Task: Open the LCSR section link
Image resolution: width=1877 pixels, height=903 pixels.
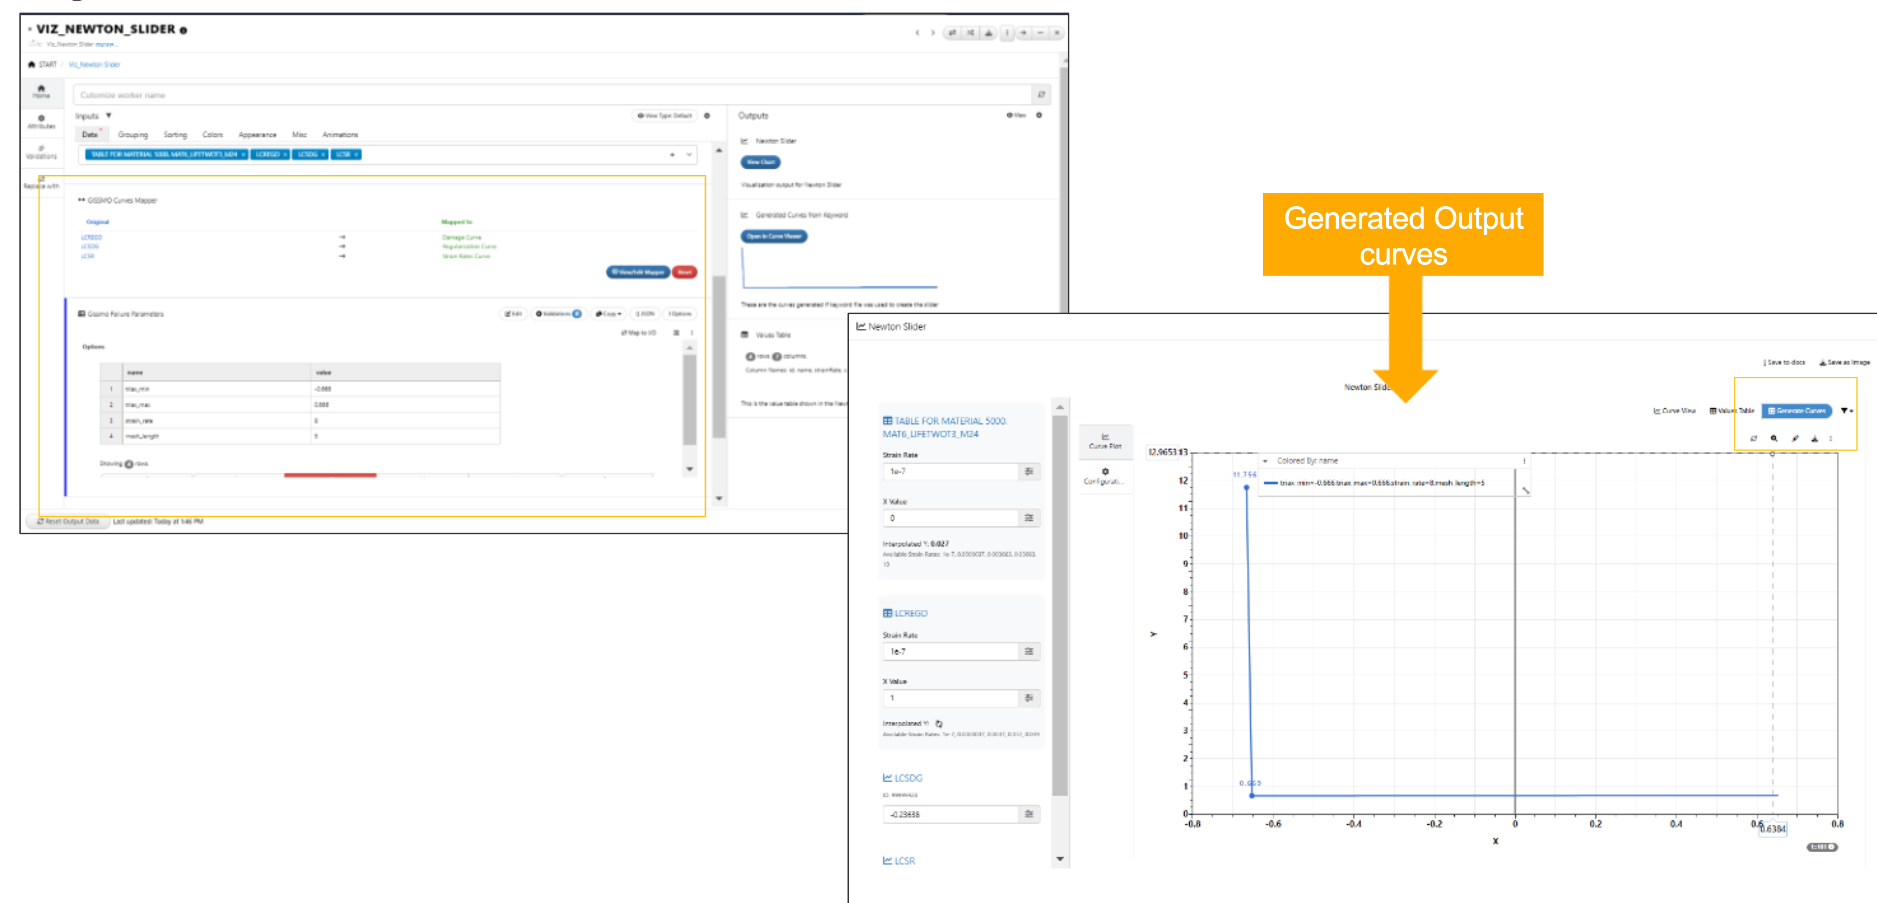Action: pyautogui.click(x=898, y=860)
